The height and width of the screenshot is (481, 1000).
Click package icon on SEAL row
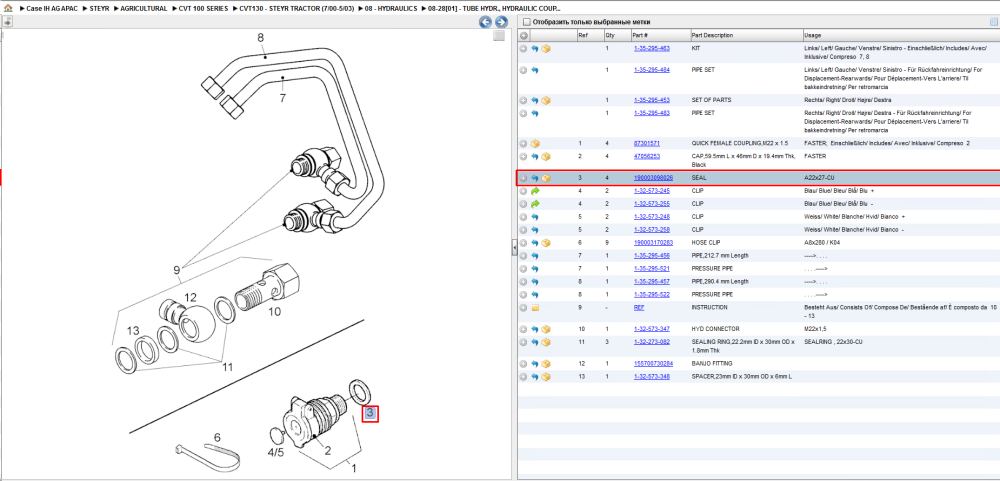(546, 178)
